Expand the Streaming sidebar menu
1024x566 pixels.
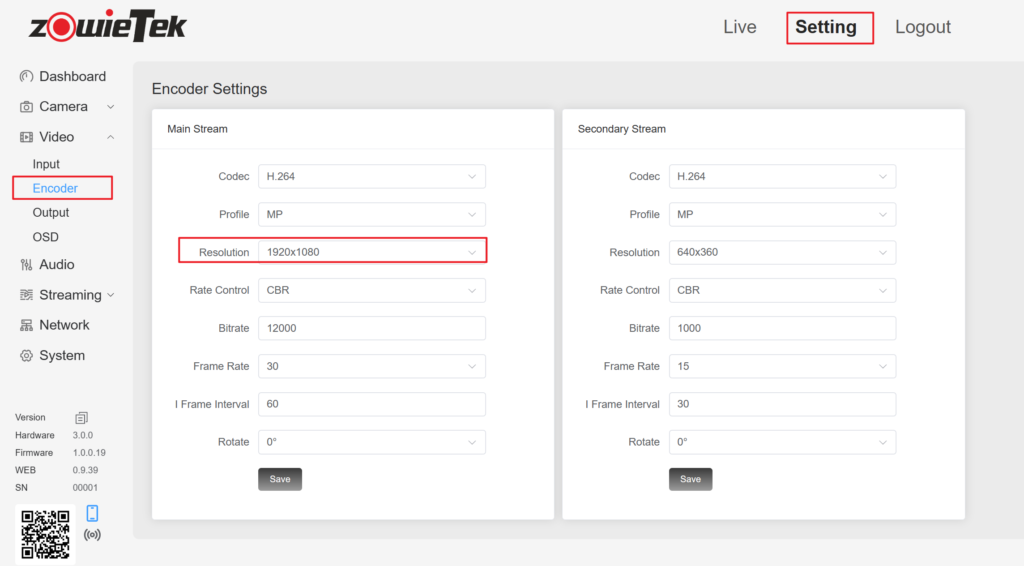[69, 295]
